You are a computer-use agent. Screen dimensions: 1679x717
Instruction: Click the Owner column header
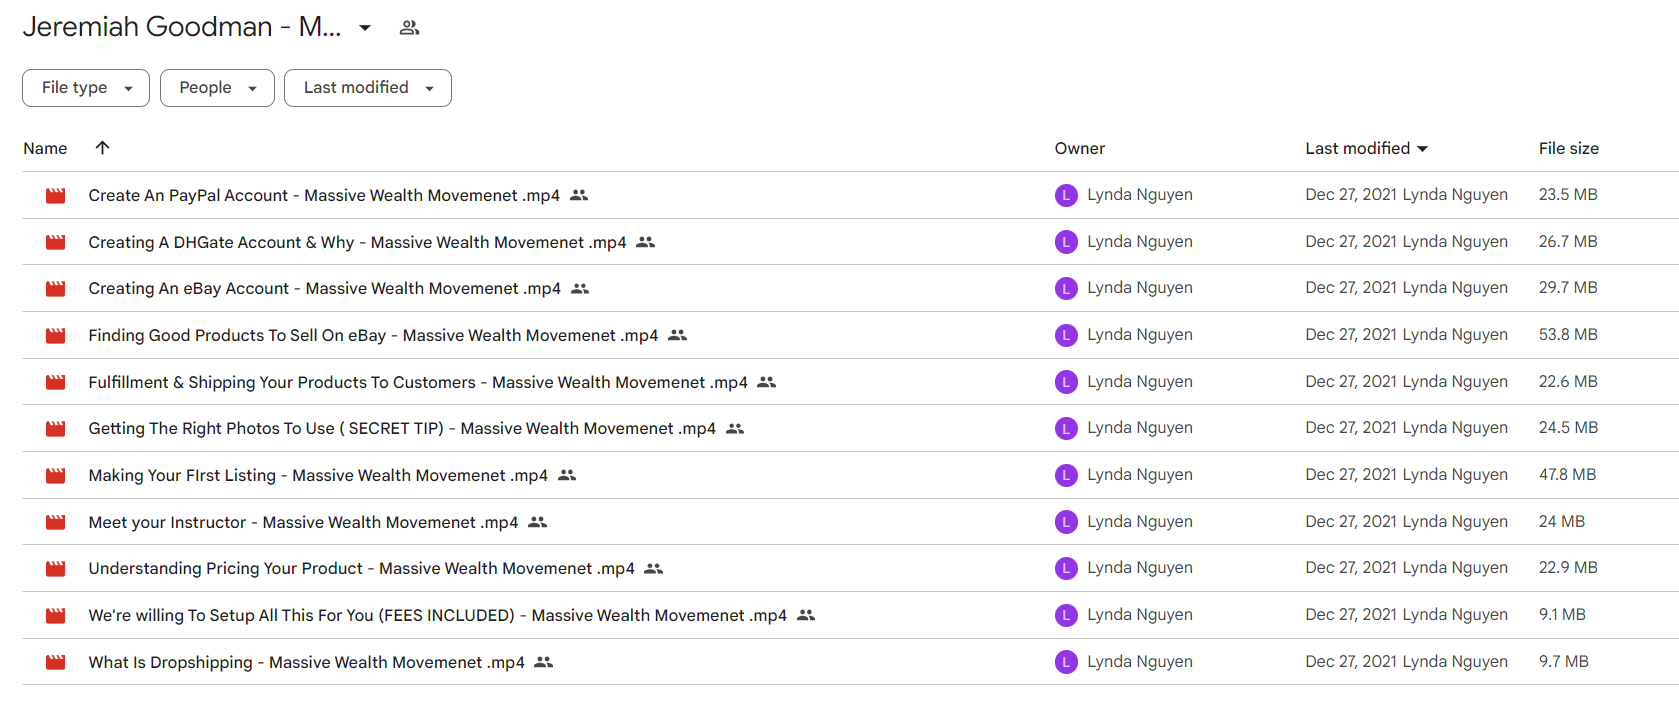(1079, 148)
